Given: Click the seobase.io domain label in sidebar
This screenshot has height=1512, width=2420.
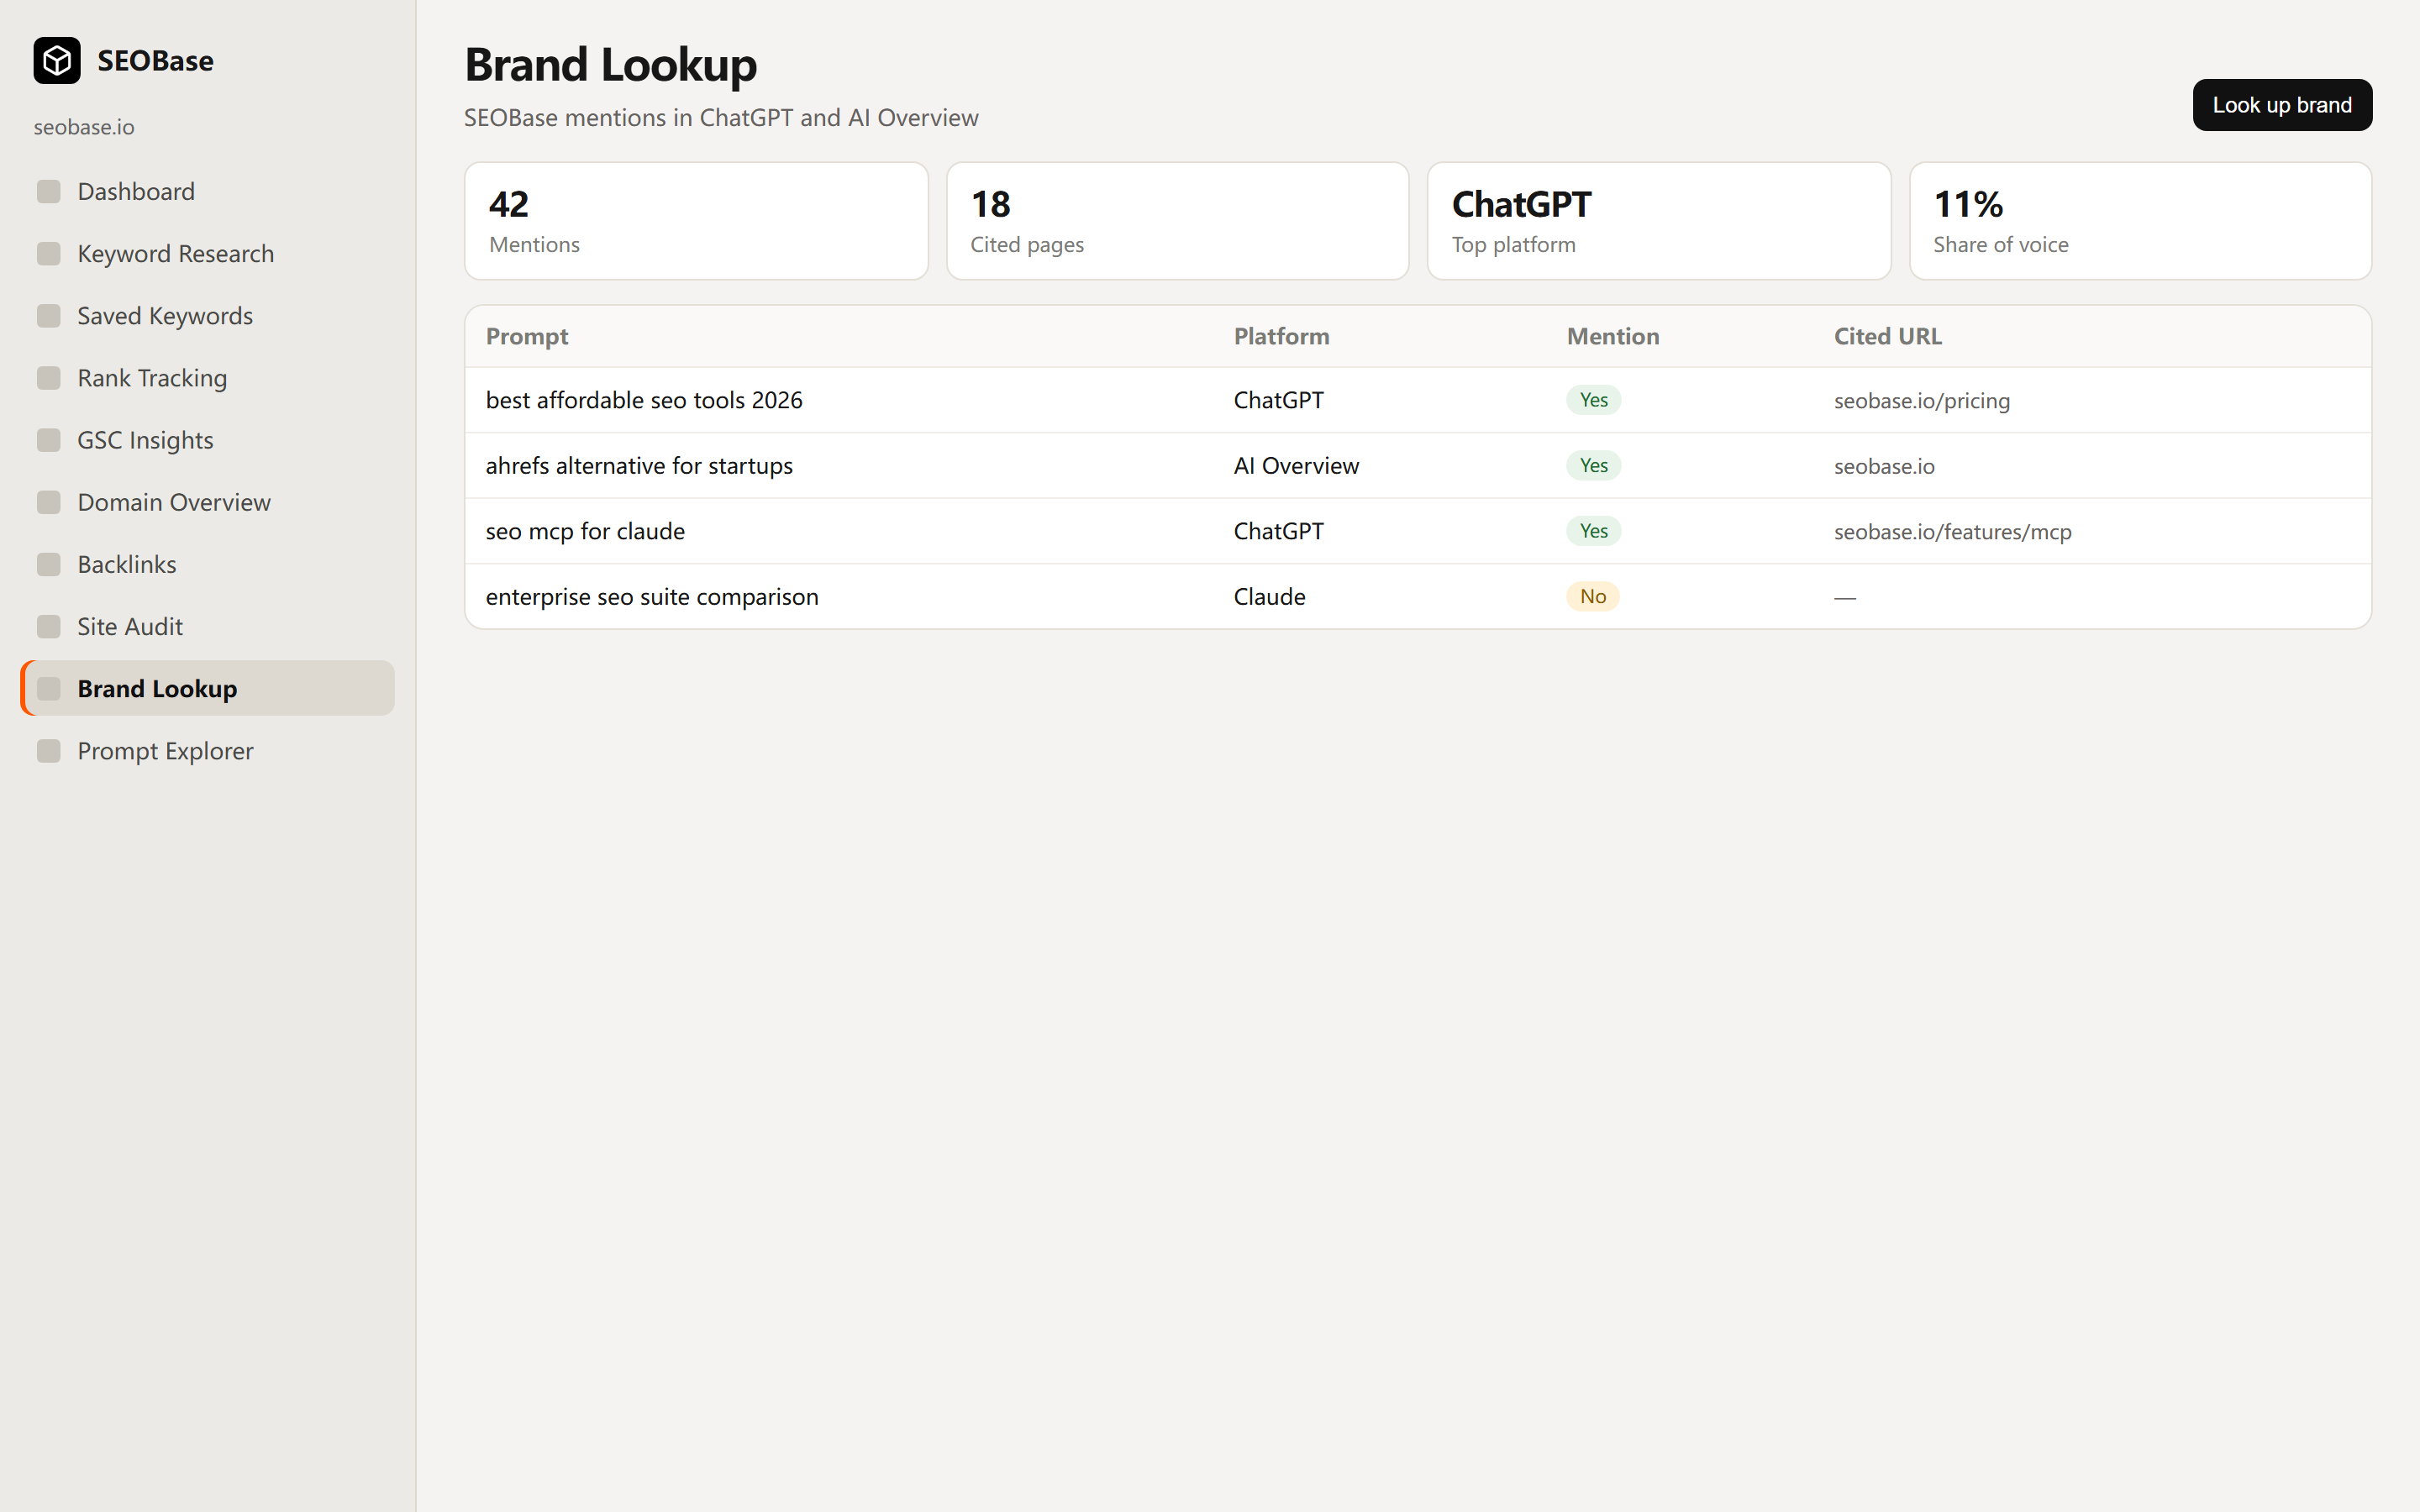Looking at the screenshot, I should tap(84, 127).
